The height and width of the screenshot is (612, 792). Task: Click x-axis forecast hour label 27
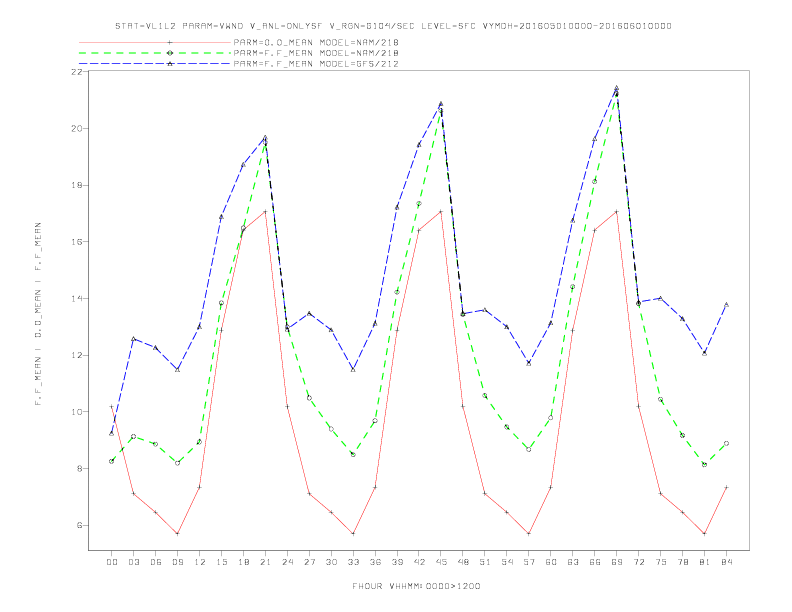click(x=309, y=562)
